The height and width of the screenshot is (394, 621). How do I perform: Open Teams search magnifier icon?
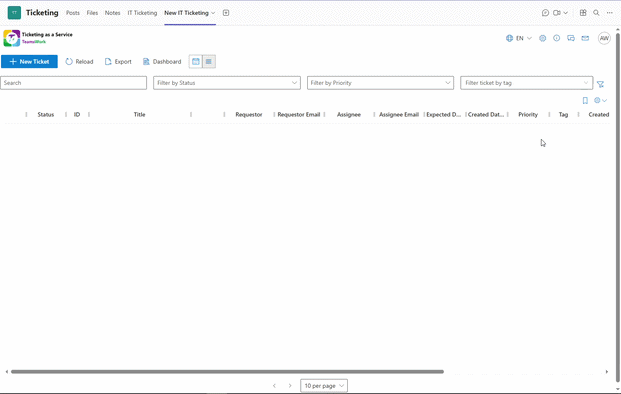coord(596,13)
